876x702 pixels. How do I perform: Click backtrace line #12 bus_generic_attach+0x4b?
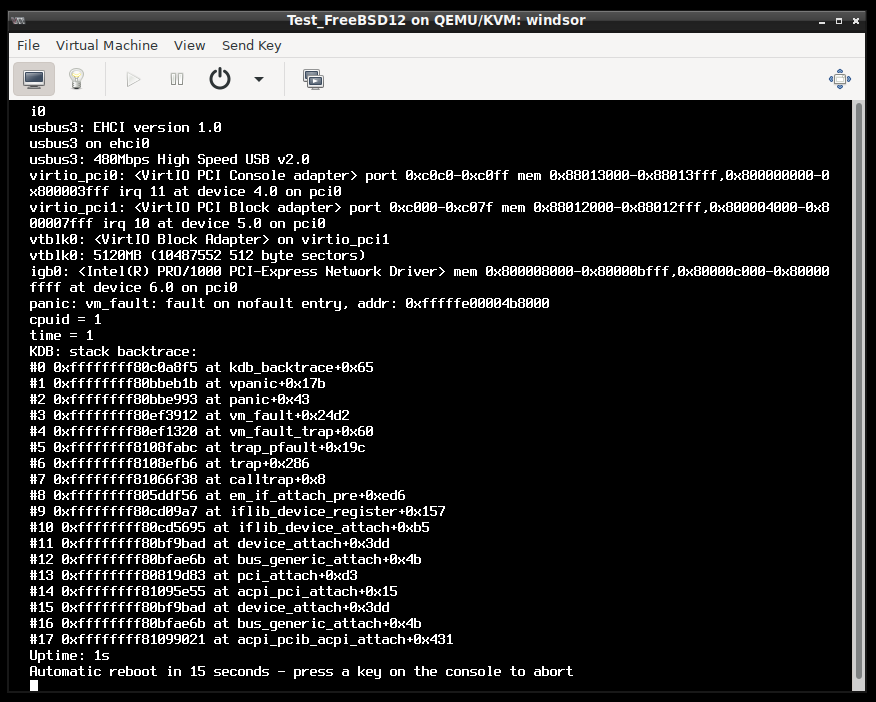click(x=225, y=560)
